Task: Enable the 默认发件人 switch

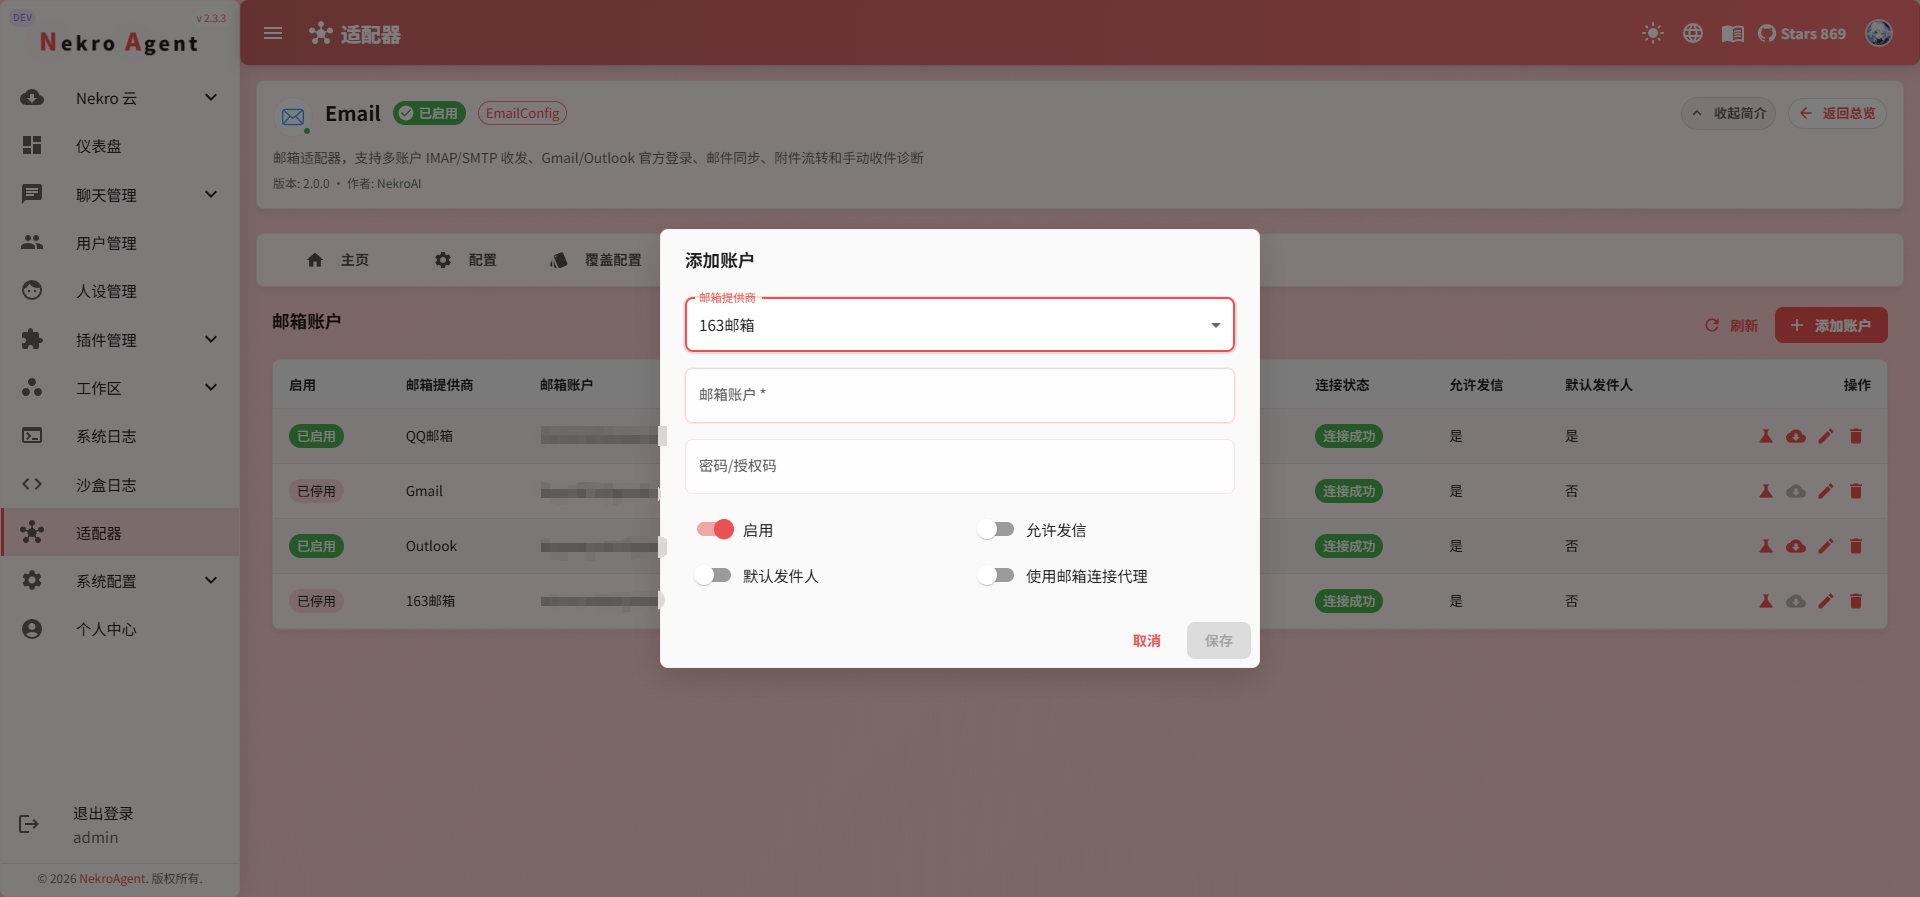Action: (713, 575)
